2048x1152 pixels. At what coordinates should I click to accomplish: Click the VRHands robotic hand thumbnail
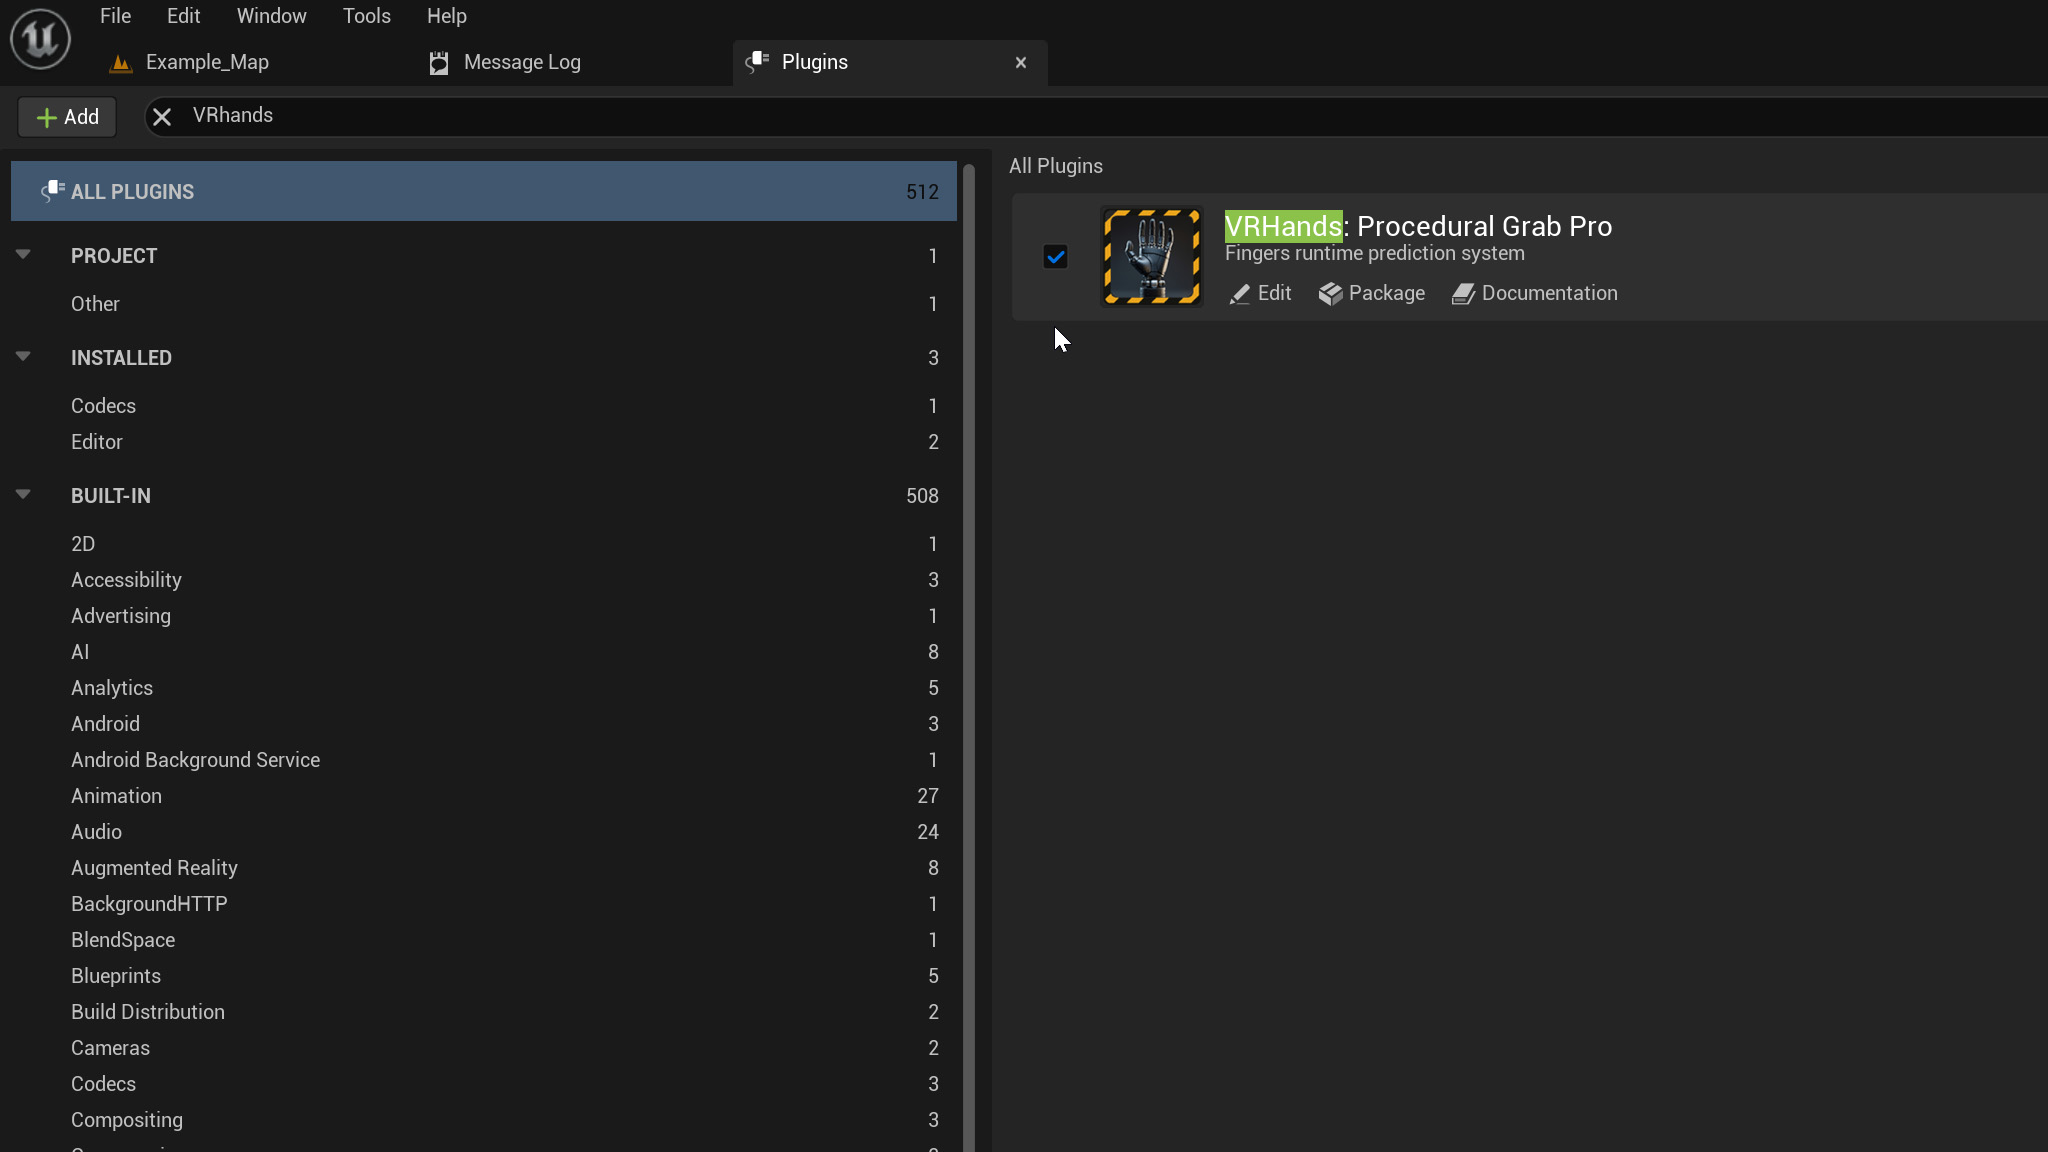pos(1151,257)
